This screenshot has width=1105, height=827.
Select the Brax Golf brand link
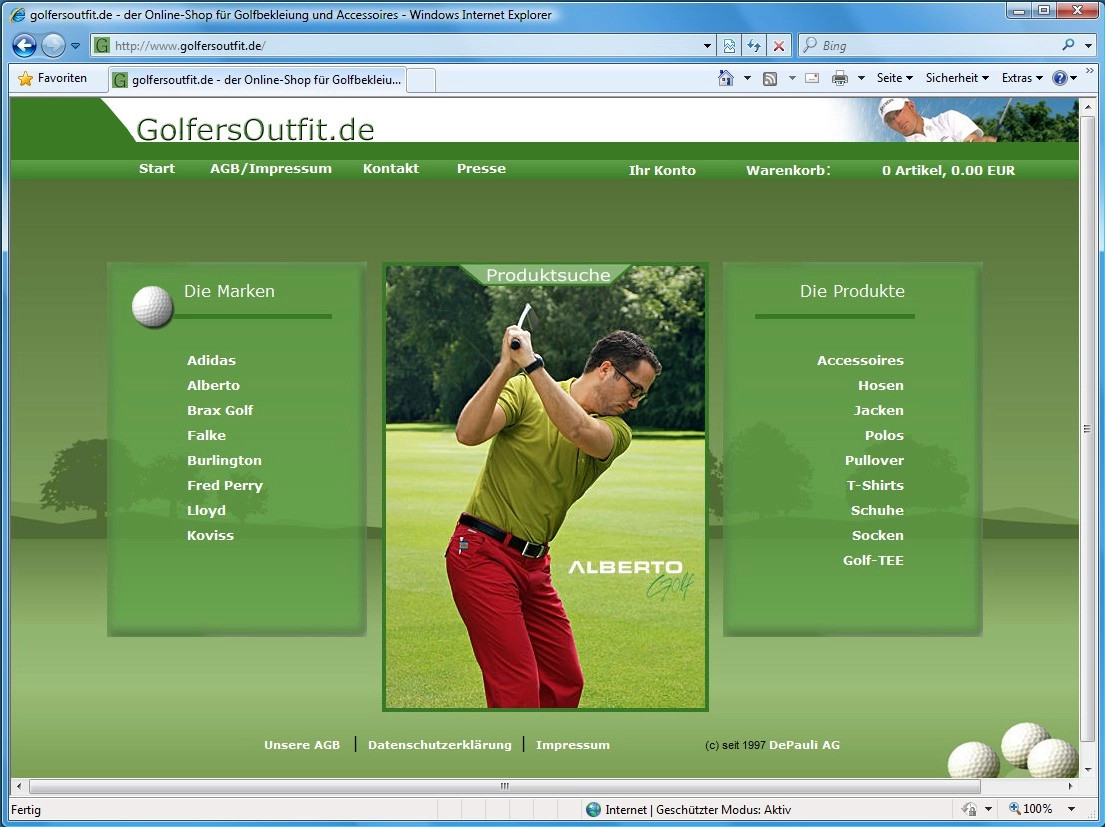click(220, 411)
